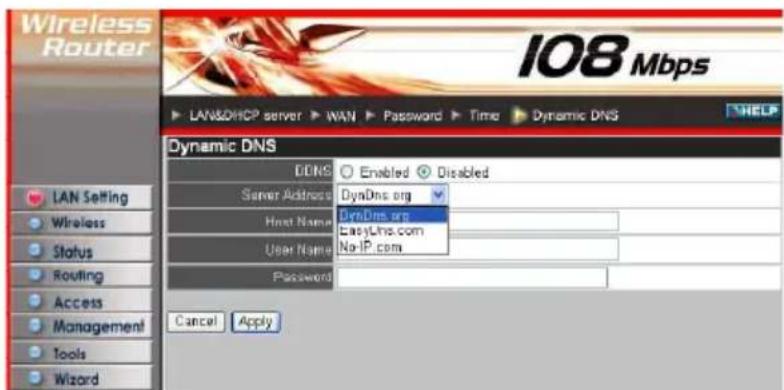Click into the Host Name input field
The image size is (784, 390).
(x=478, y=221)
